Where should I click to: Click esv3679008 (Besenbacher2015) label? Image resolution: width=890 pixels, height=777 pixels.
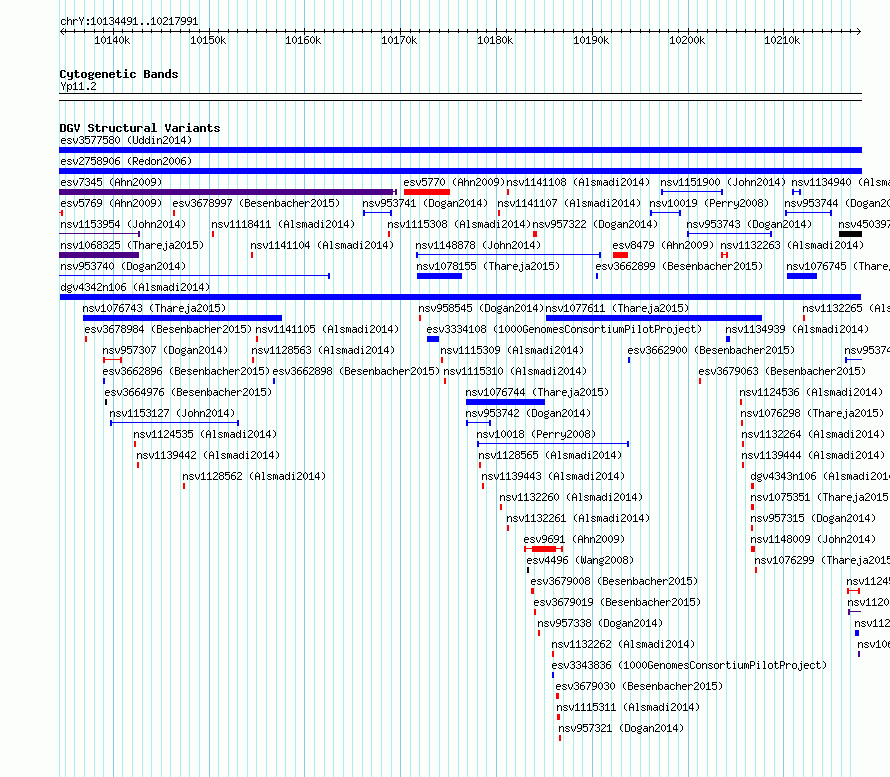pos(614,581)
